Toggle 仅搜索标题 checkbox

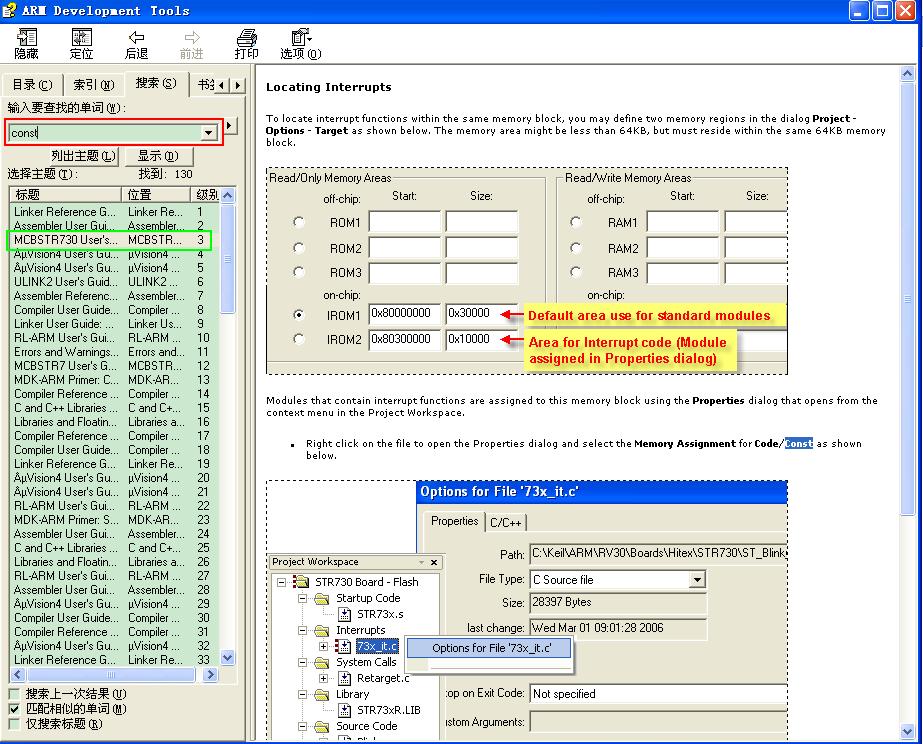coord(14,723)
